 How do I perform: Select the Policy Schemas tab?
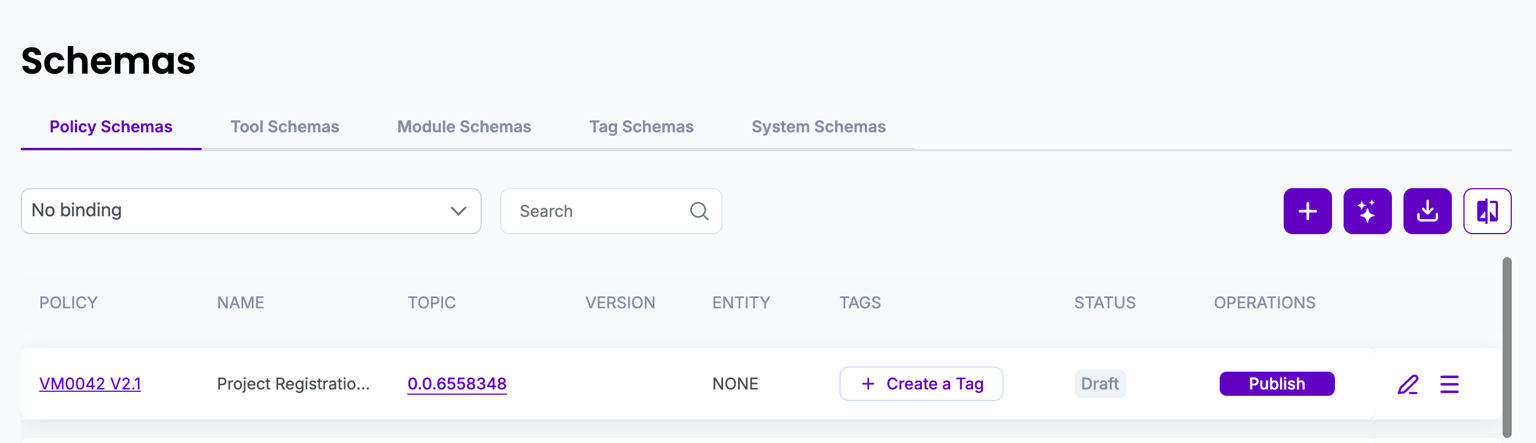(111, 127)
